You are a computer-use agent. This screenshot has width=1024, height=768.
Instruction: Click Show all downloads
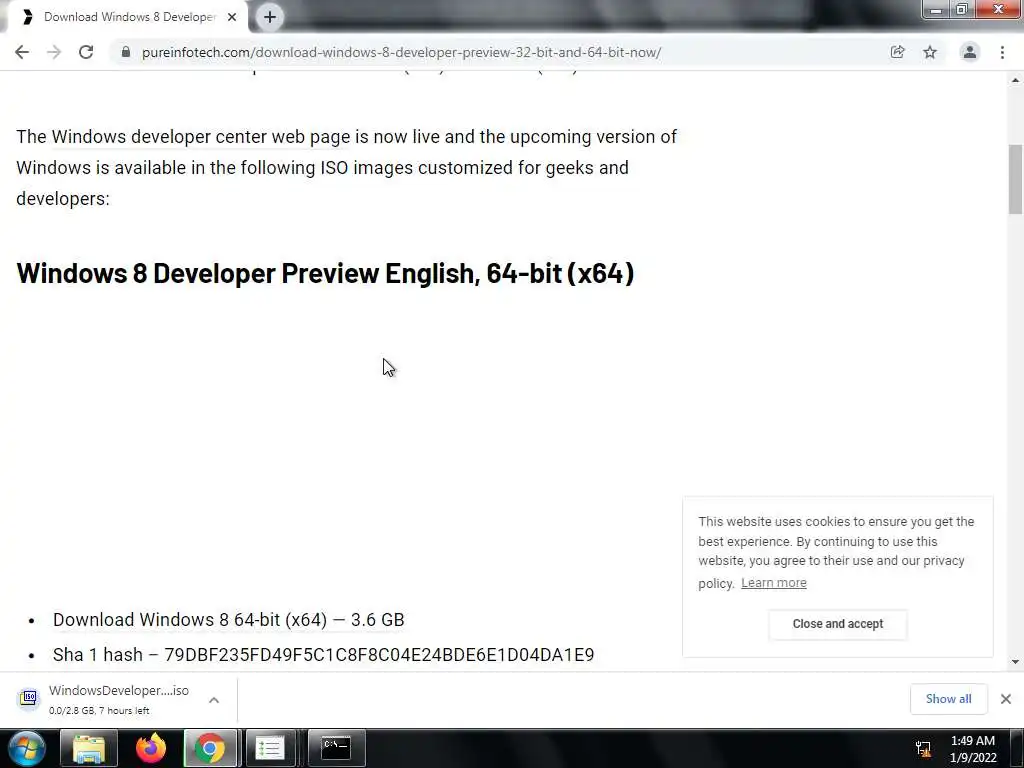[x=948, y=699]
